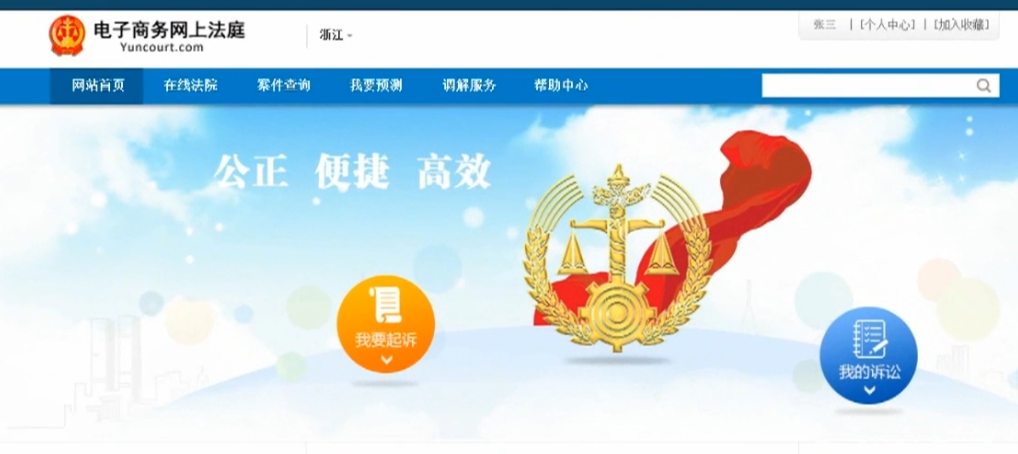The height and width of the screenshot is (454, 1018).
Task: Click the golden scales emblem in banner
Action: coord(616,259)
